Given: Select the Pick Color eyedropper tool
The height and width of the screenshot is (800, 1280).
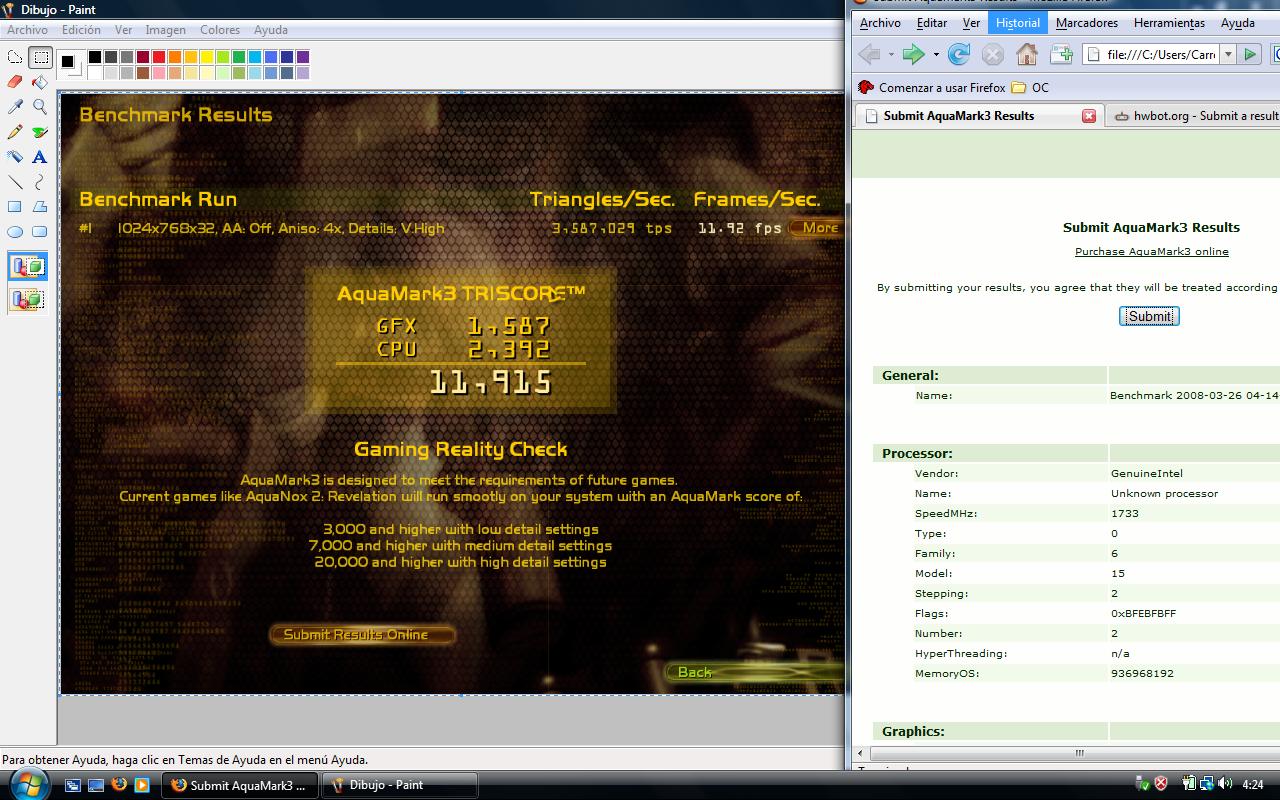Looking at the screenshot, I should pos(15,107).
